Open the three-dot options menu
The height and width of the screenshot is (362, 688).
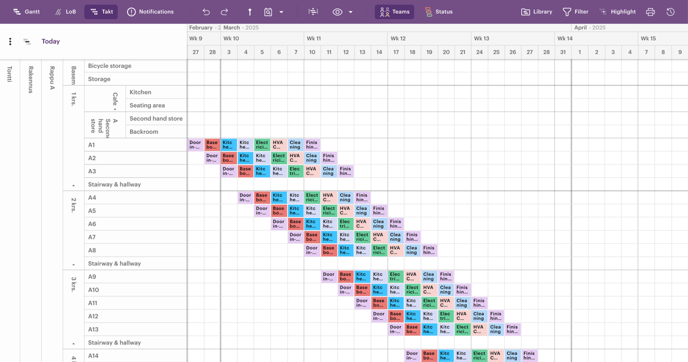point(10,41)
